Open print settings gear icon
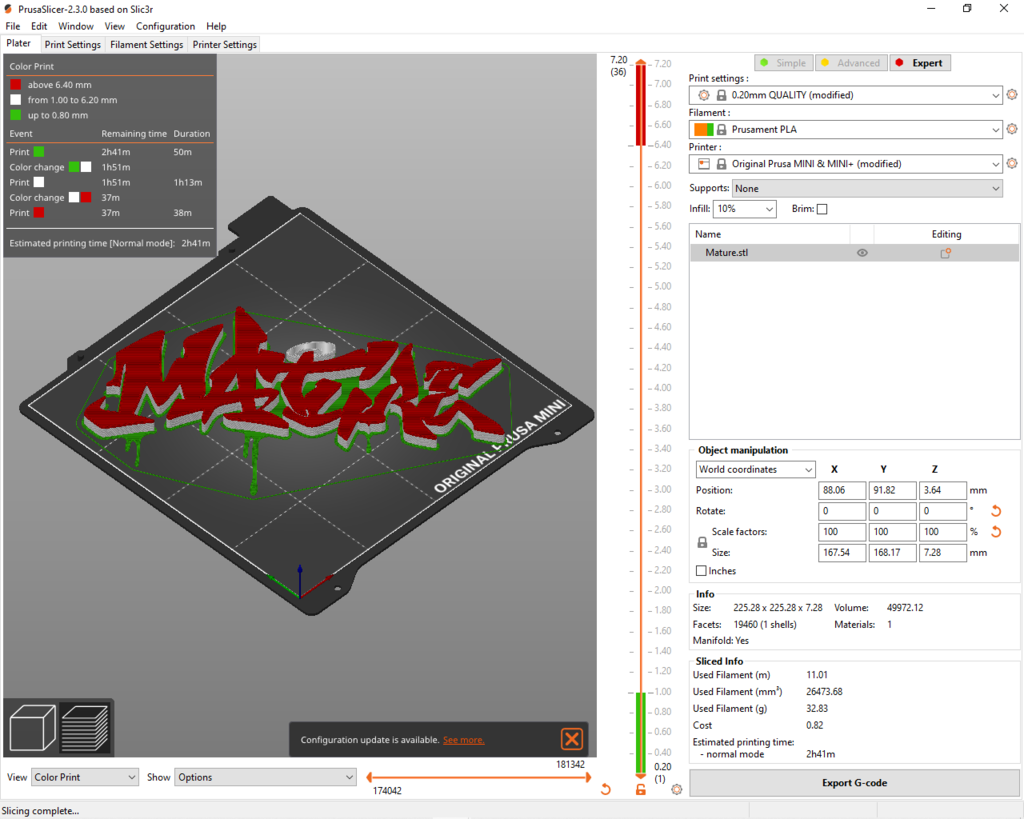This screenshot has height=819, width=1024. [1012, 95]
